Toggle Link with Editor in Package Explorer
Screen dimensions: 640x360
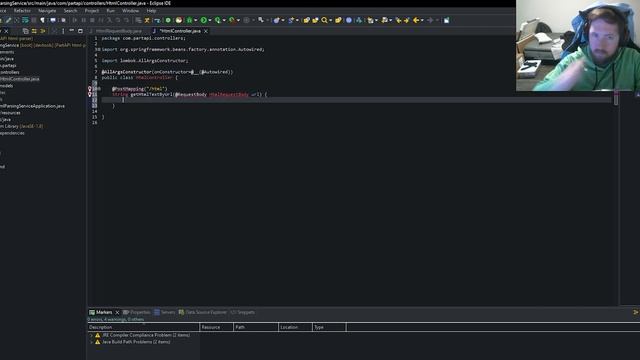tap(34, 31)
